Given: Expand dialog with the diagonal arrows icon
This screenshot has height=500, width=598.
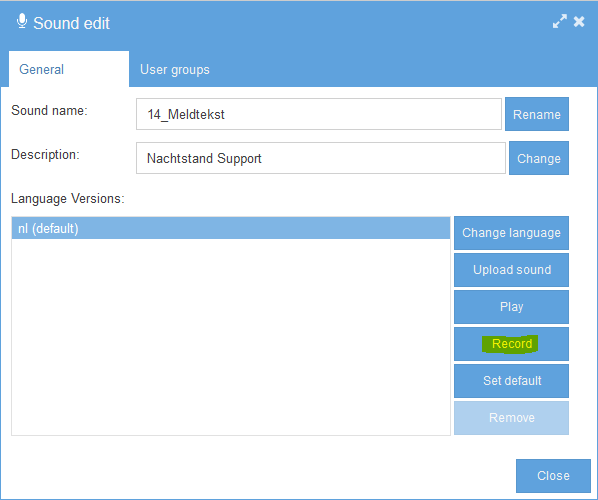Looking at the screenshot, I should 560,21.
